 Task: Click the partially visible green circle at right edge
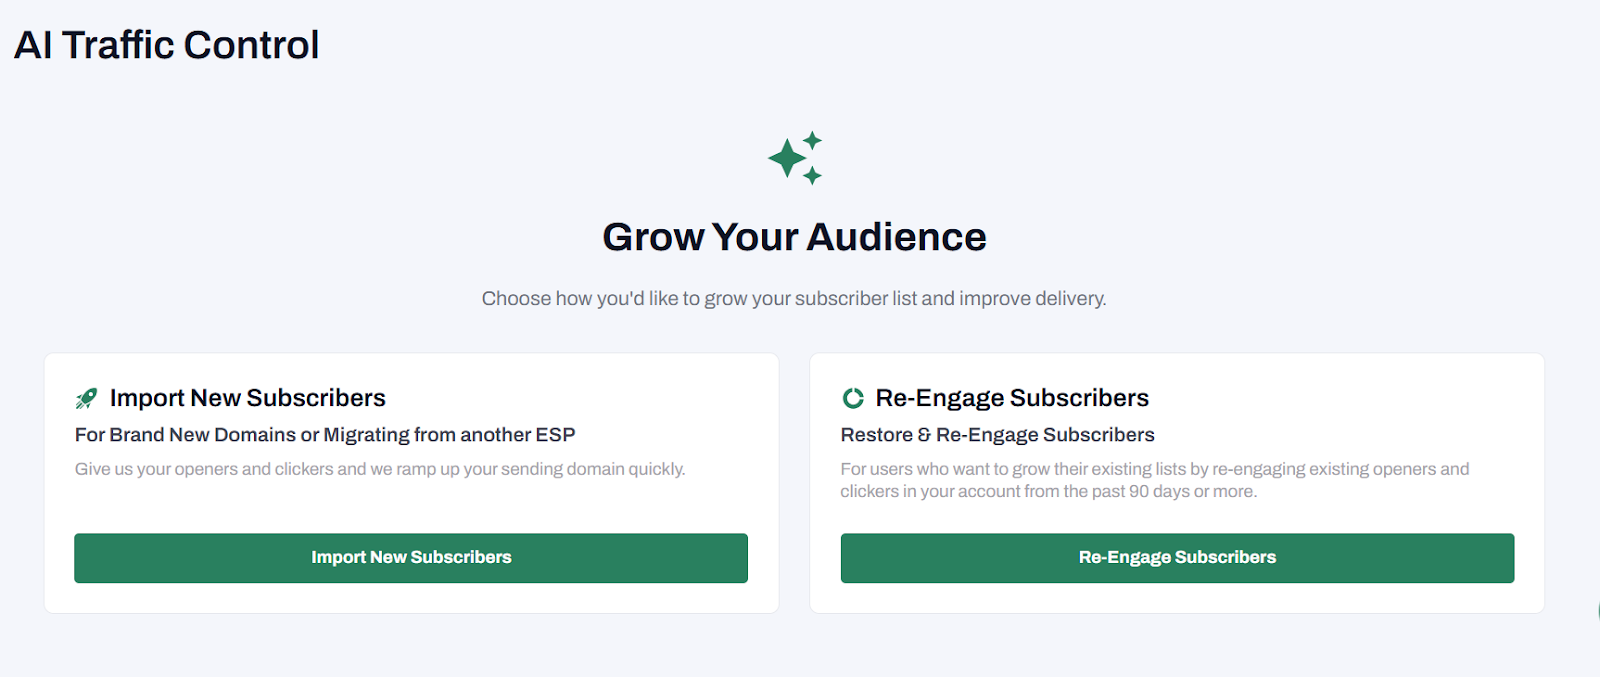point(1597,612)
